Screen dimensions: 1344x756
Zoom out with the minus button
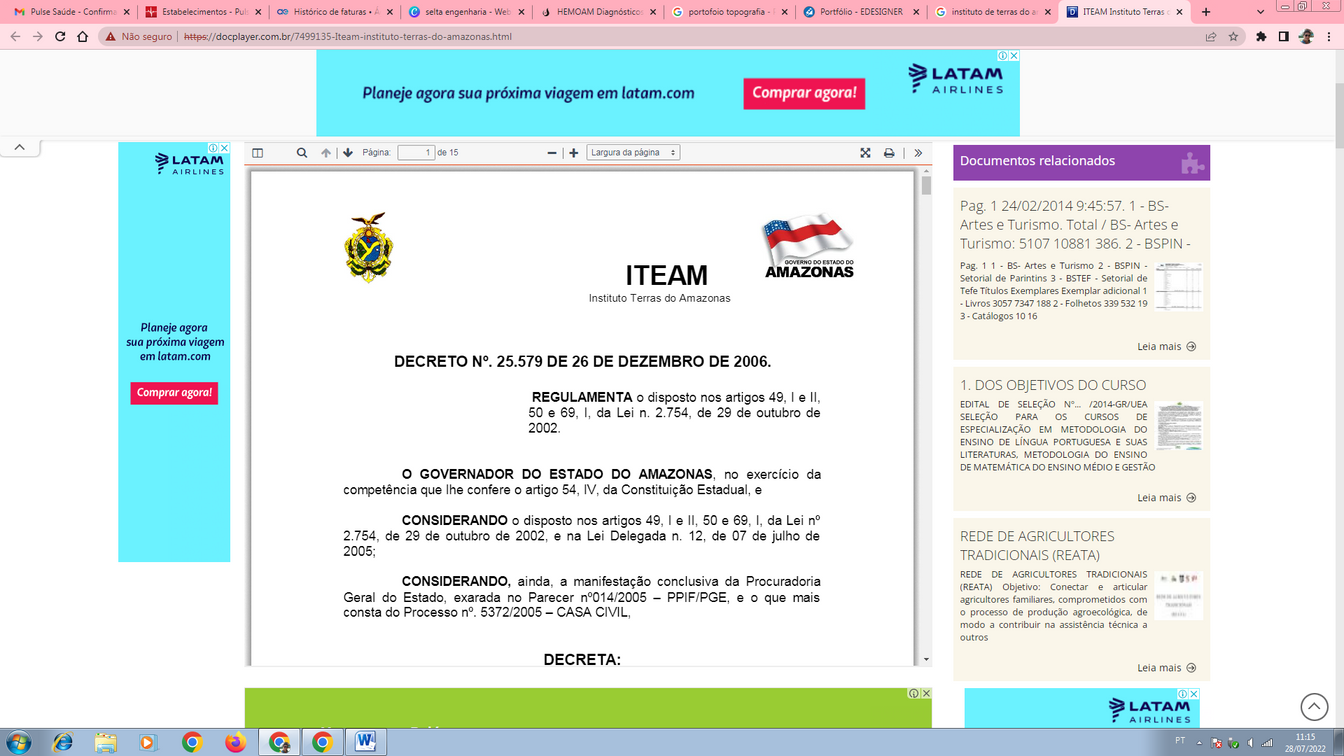(551, 153)
